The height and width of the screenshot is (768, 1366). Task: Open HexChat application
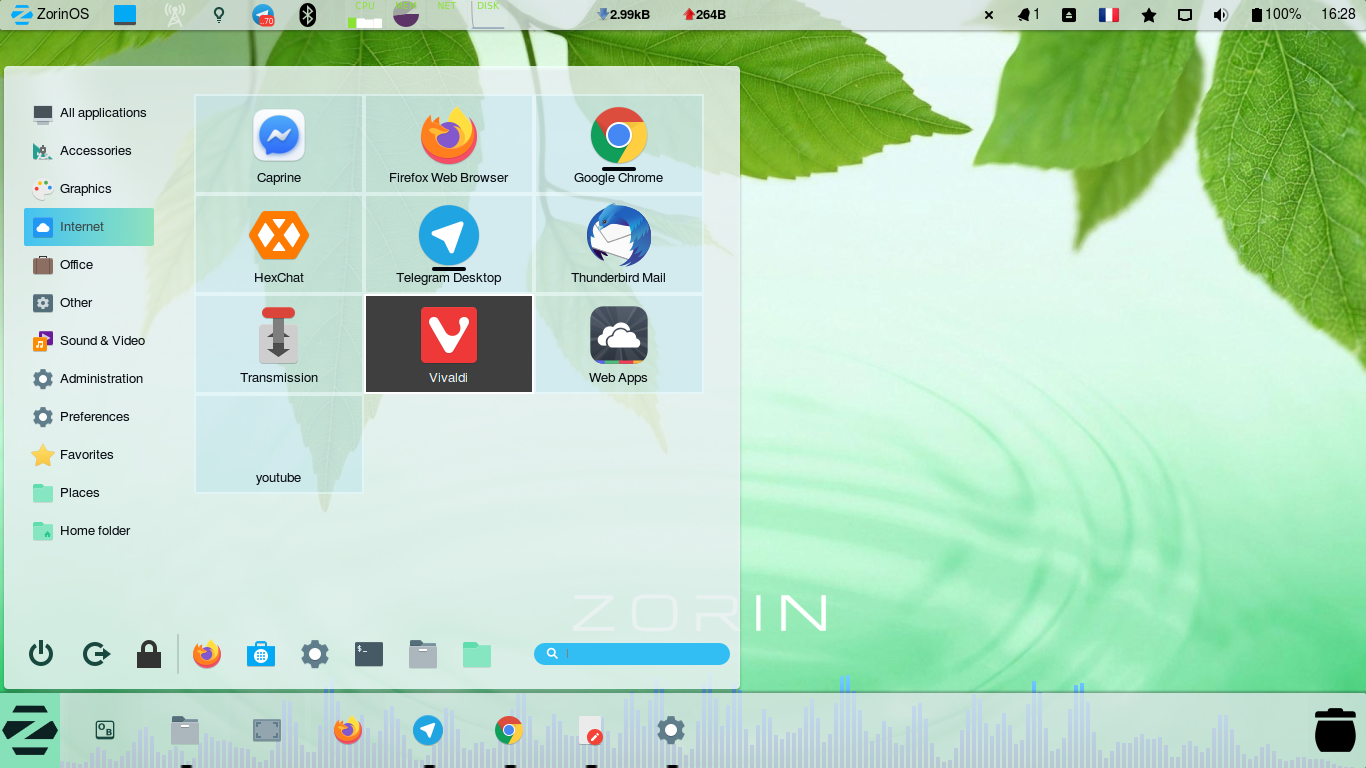tap(279, 244)
